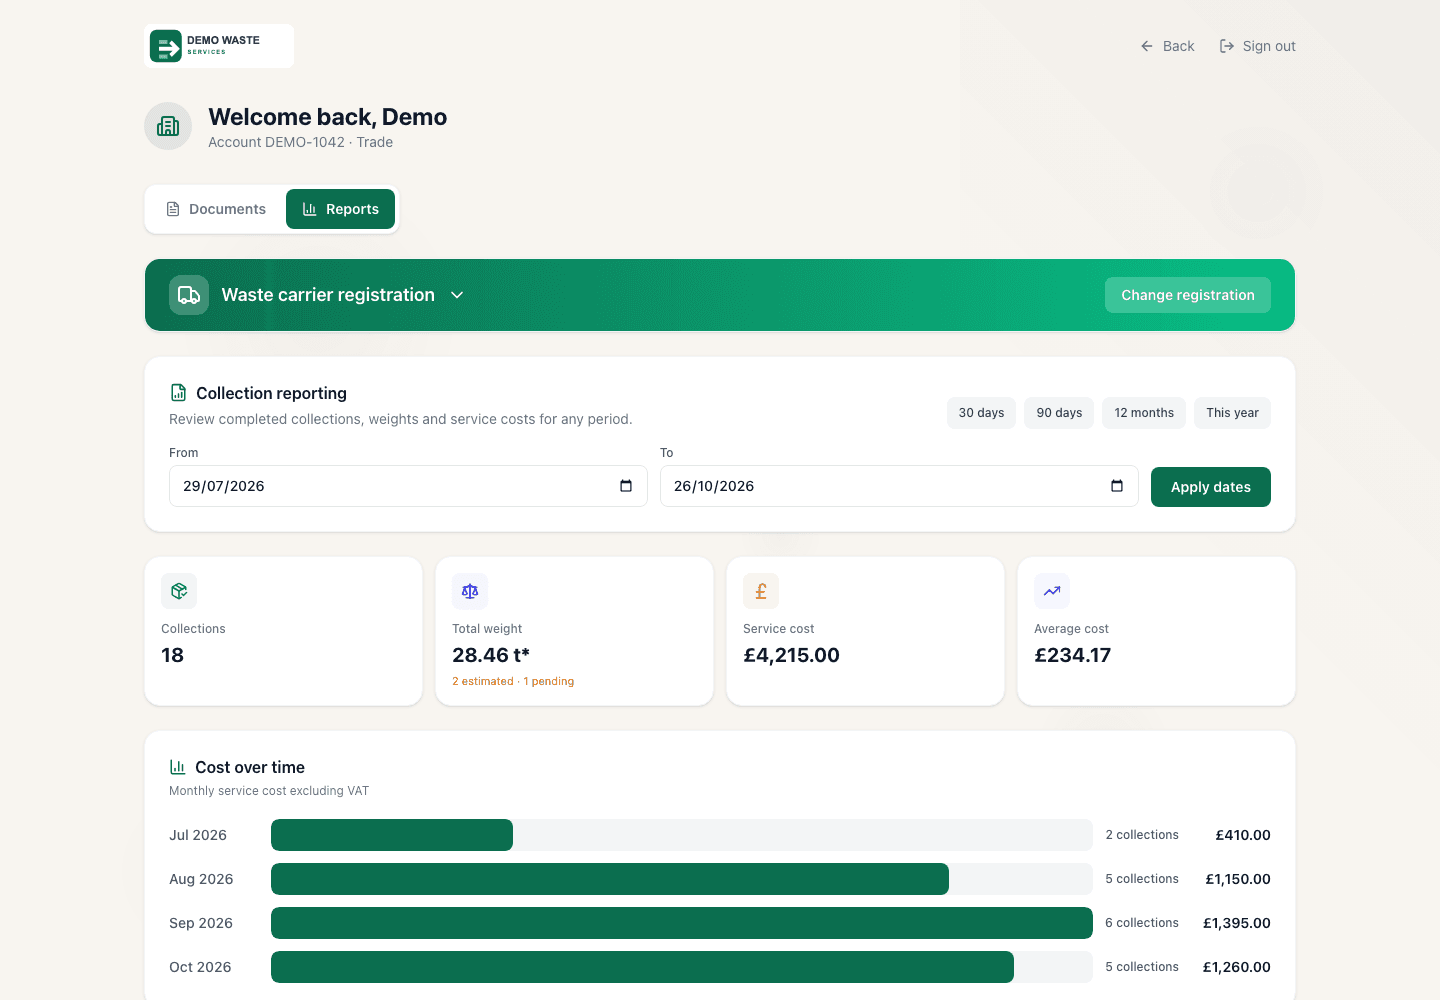
Task: Click the £234.17 average cost value
Action: pos(1072,655)
